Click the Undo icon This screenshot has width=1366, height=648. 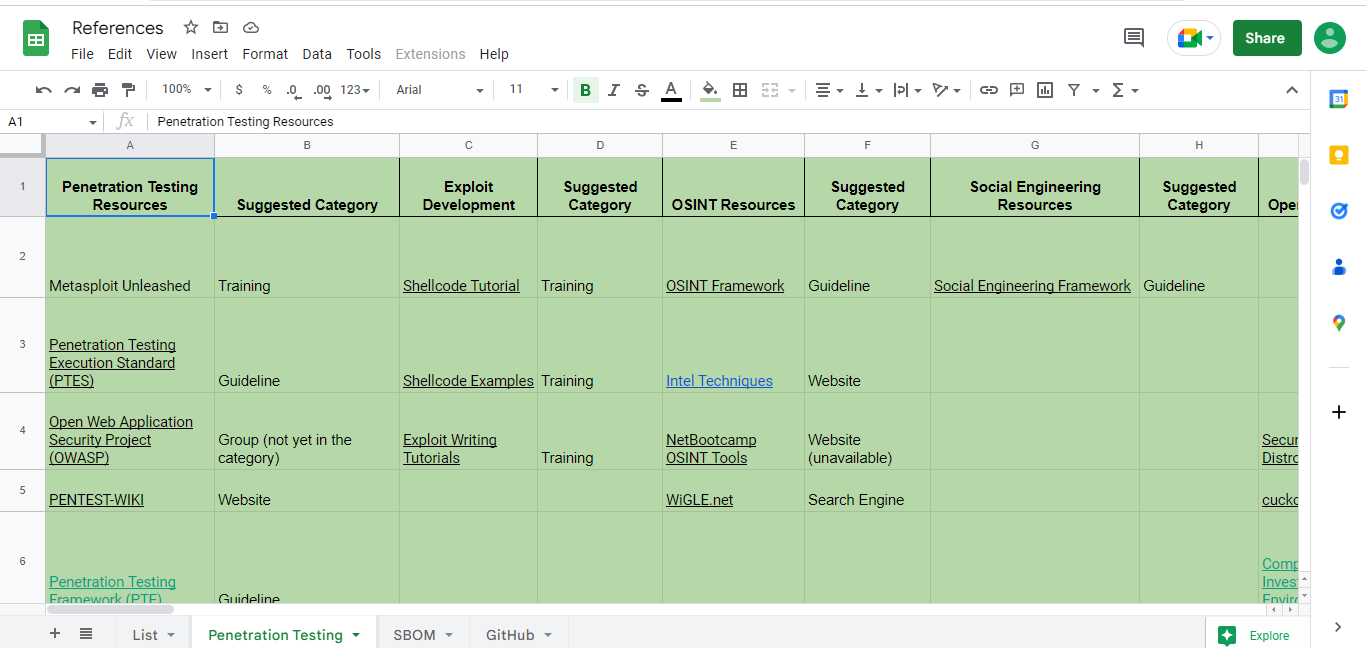tap(44, 90)
